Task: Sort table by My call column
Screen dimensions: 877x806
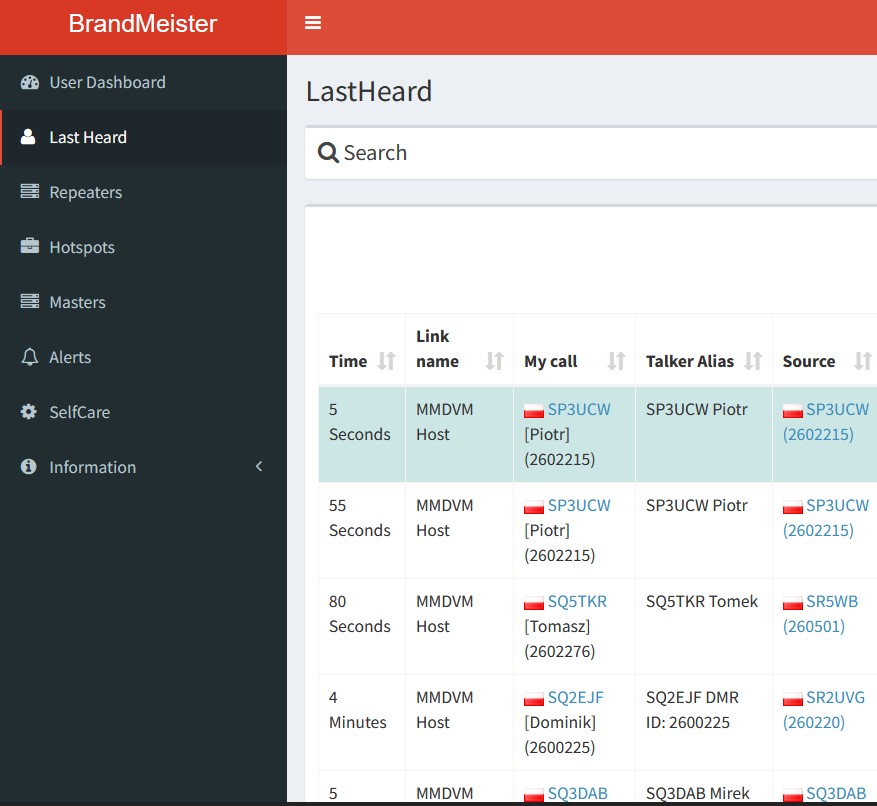Action: 616,361
